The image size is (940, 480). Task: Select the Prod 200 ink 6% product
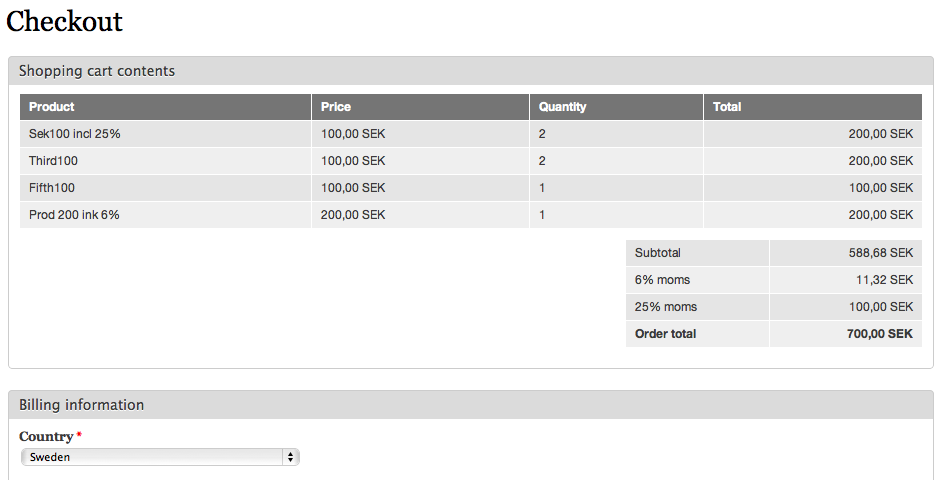pyautogui.click(x=74, y=215)
